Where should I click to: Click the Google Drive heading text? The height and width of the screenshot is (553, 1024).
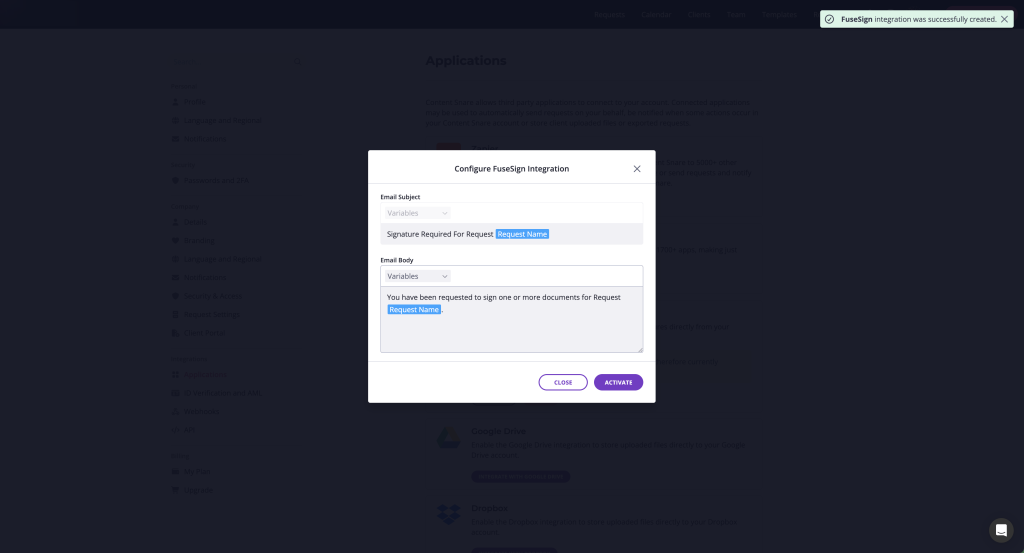498,431
